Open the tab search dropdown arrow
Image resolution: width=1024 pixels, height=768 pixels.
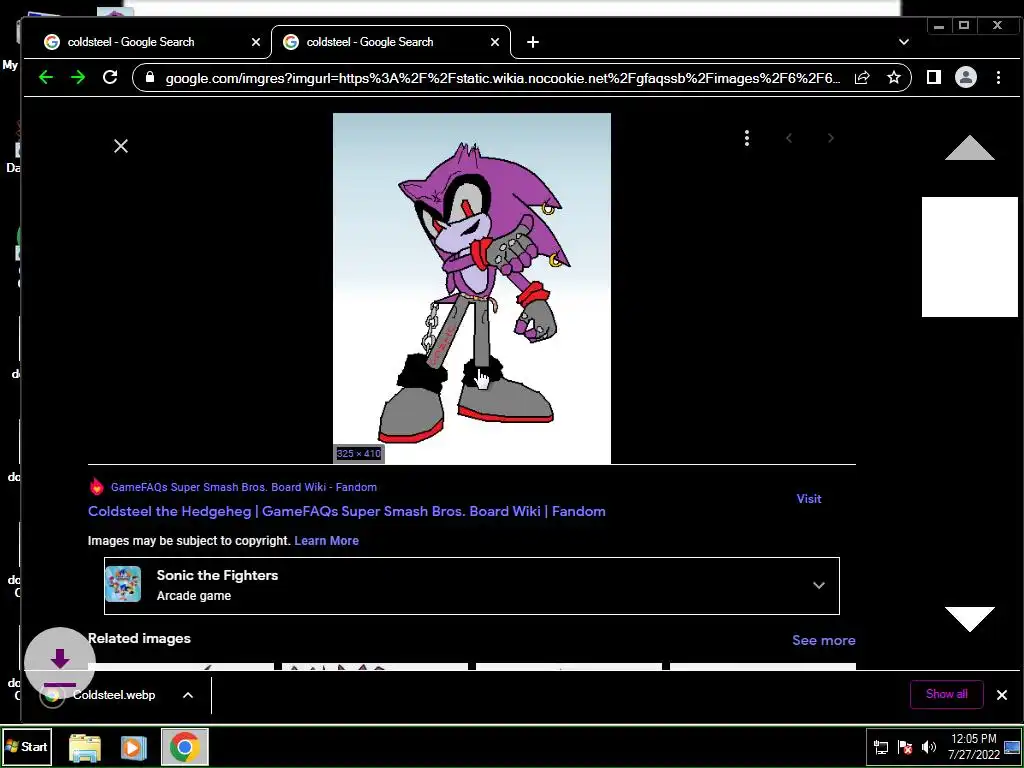[x=903, y=42]
